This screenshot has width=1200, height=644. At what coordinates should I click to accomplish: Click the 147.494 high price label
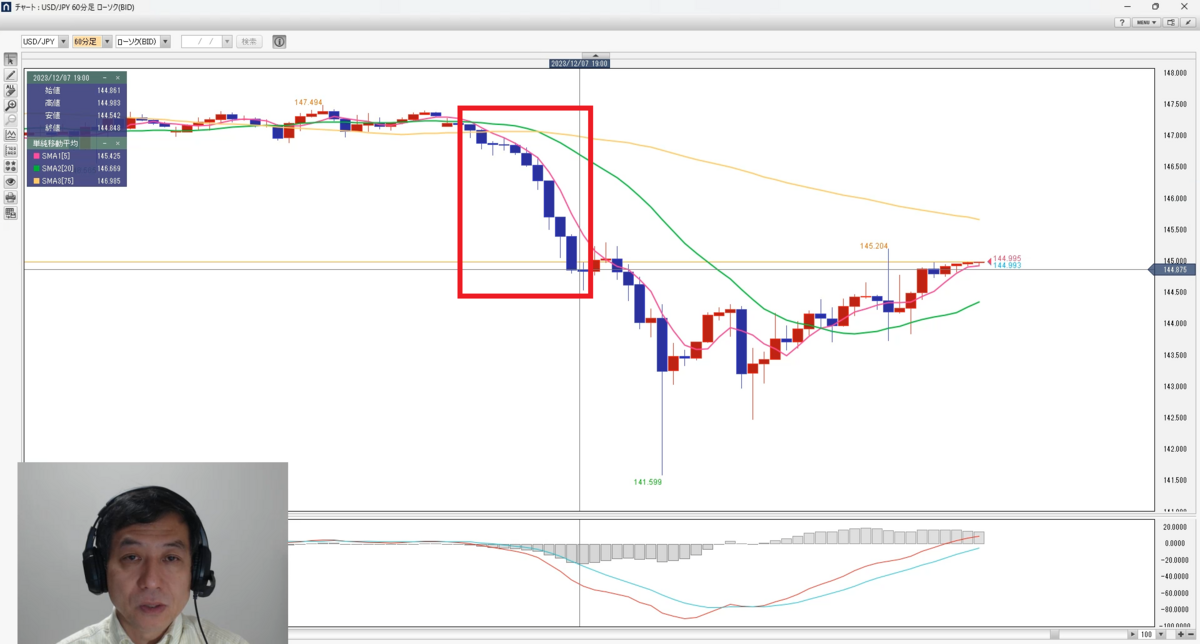pyautogui.click(x=308, y=102)
